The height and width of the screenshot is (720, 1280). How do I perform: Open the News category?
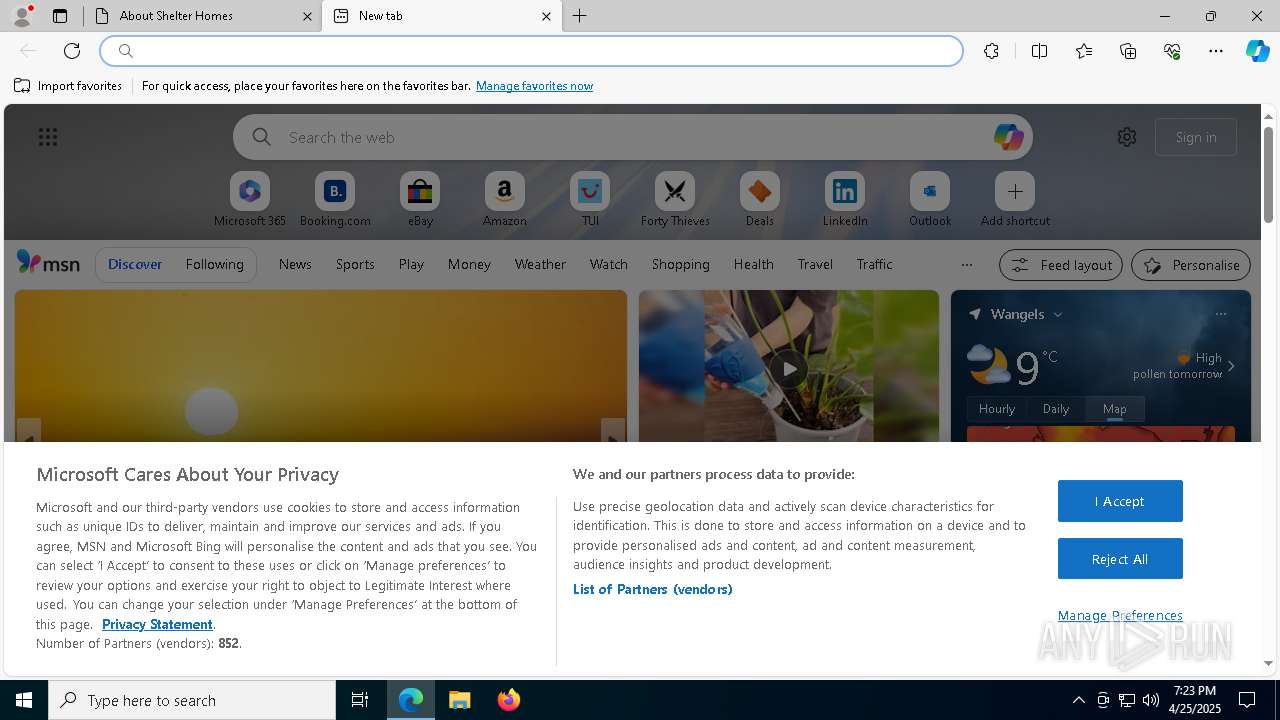[x=295, y=264]
